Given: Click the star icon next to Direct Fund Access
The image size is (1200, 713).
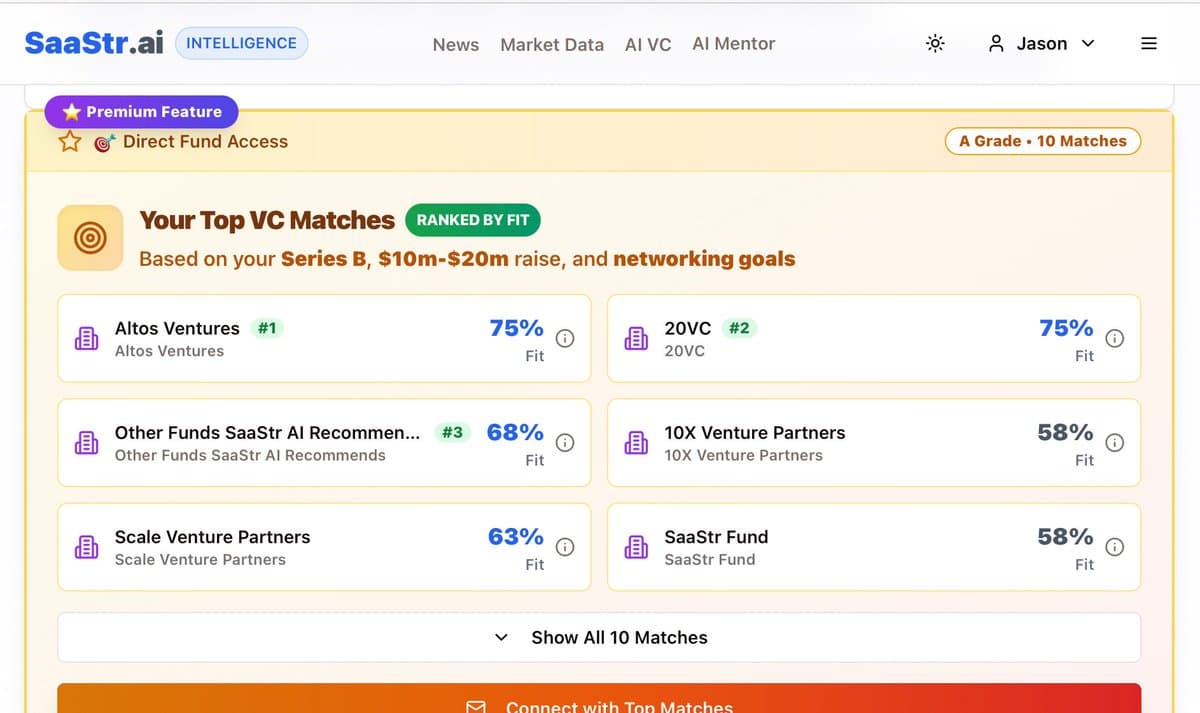Looking at the screenshot, I should click(68, 141).
